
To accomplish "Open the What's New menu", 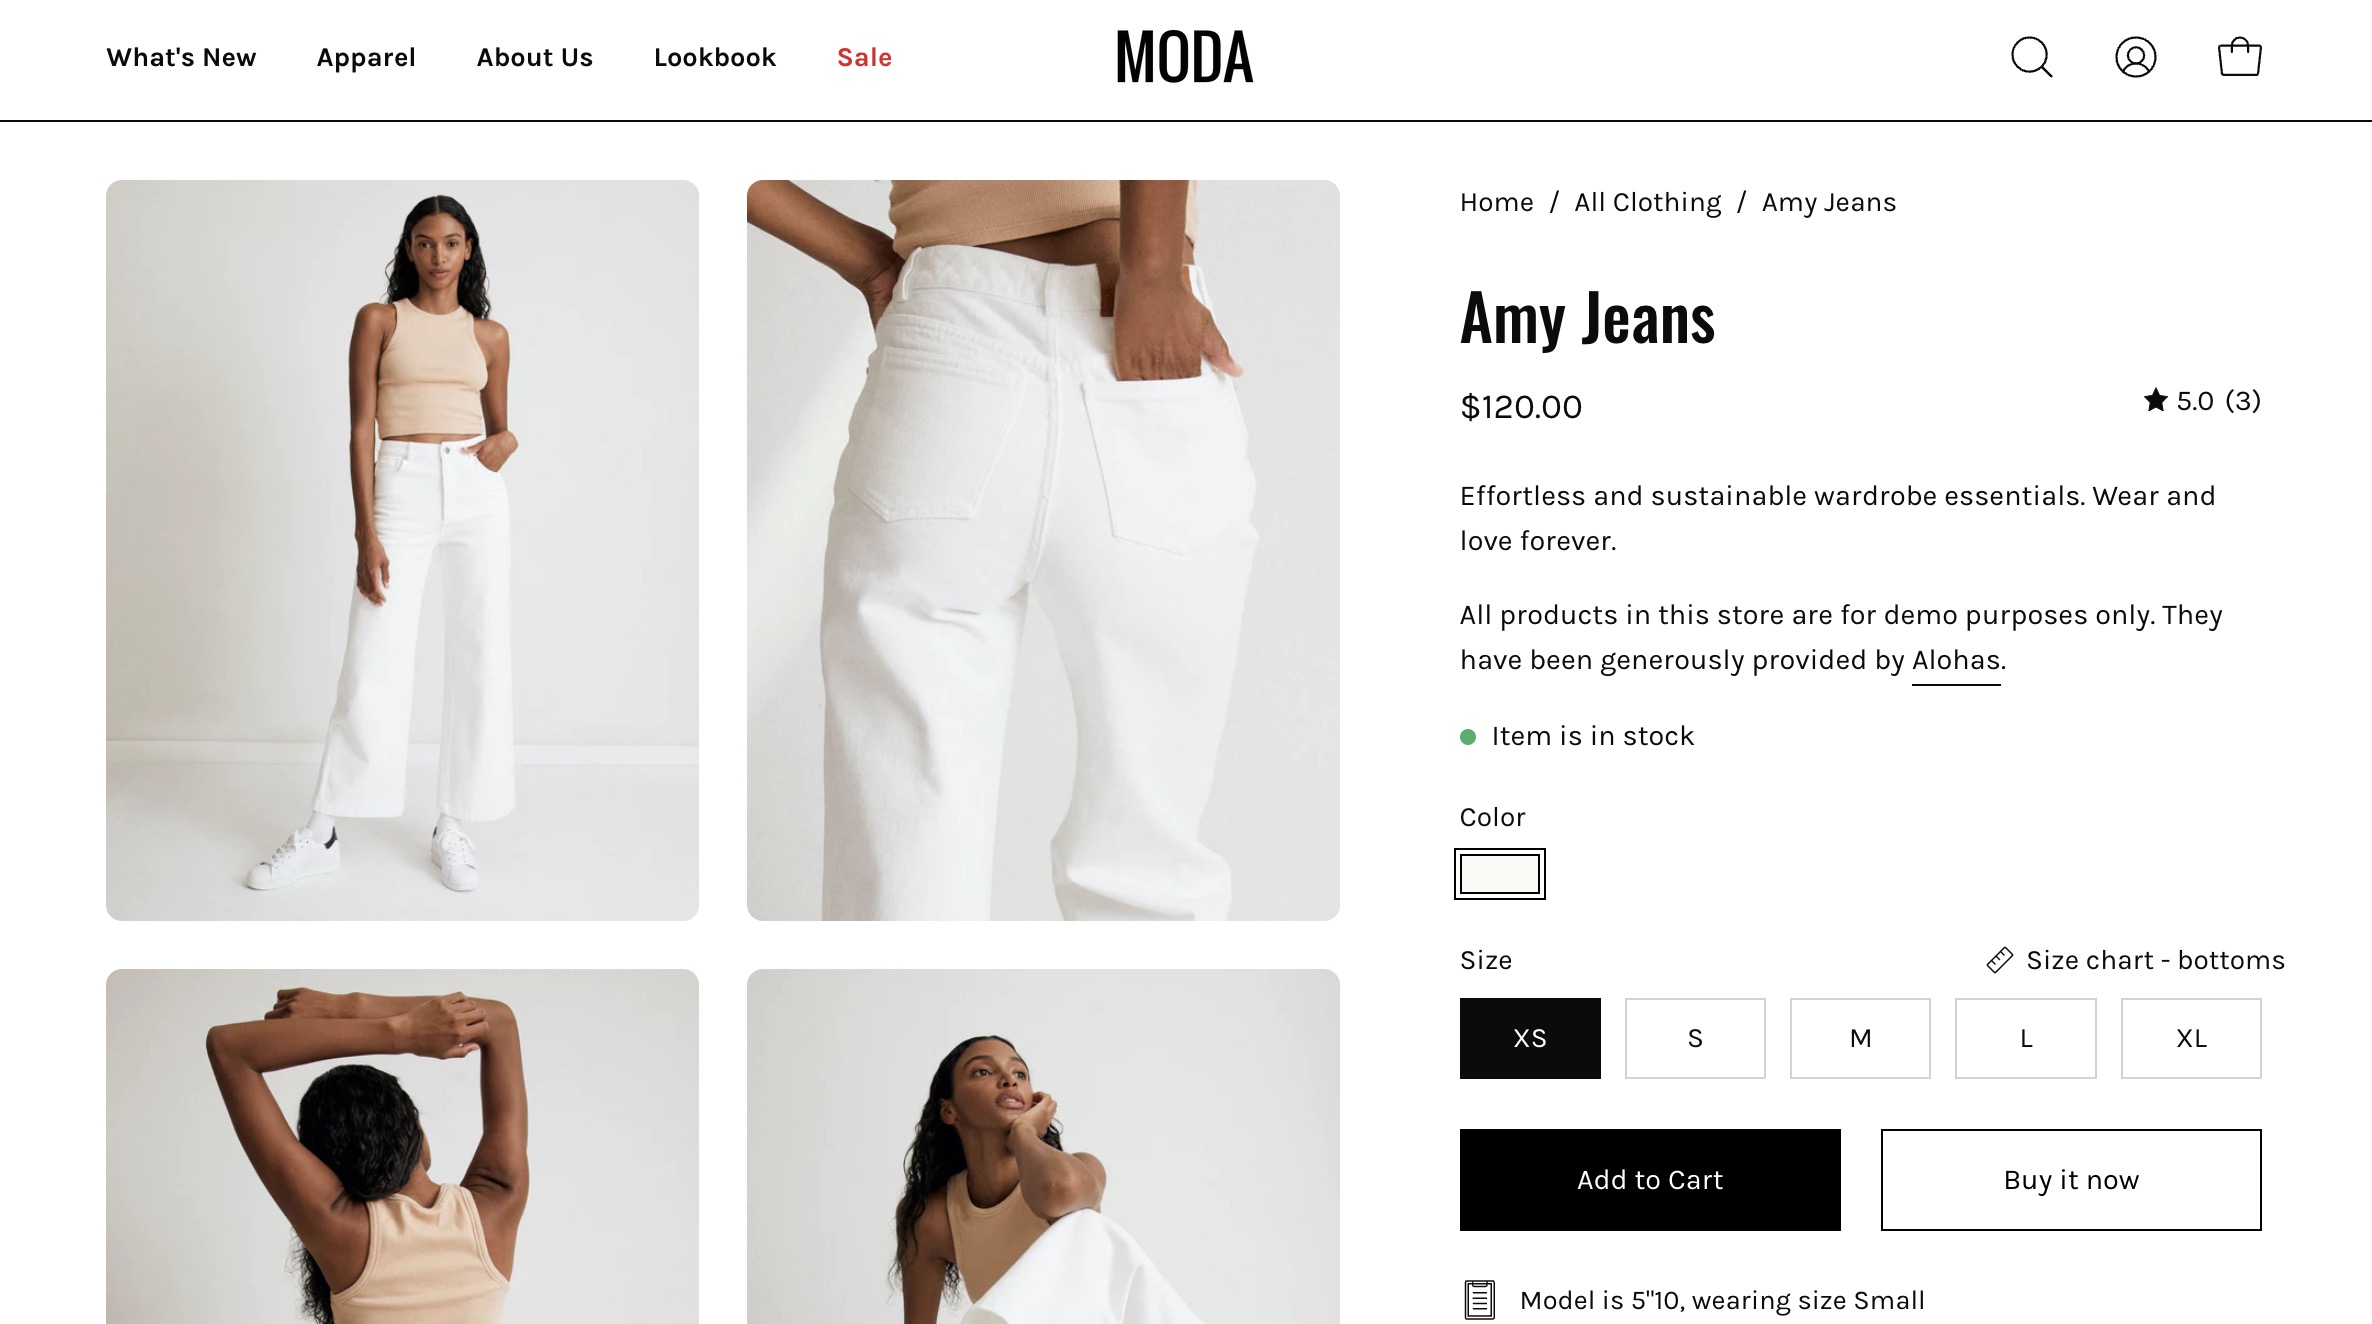I will pyautogui.click(x=181, y=58).
